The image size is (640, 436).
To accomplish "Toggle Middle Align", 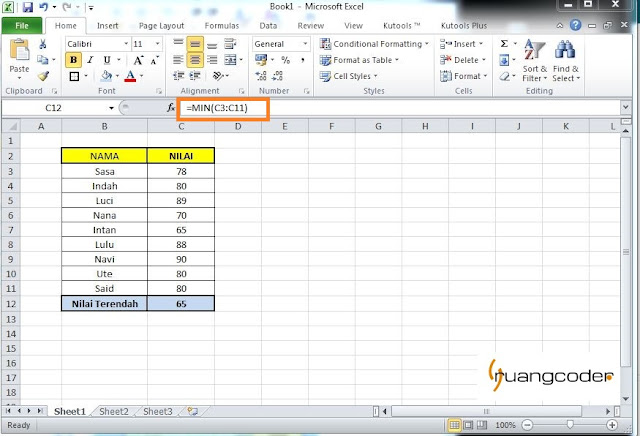I will [x=195, y=44].
